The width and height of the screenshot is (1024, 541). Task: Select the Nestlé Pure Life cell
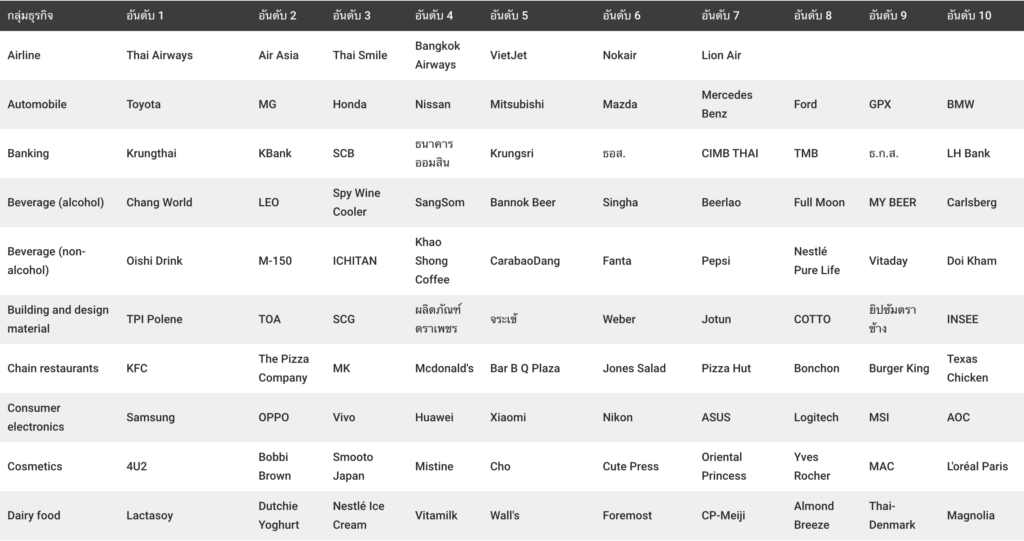pos(816,261)
